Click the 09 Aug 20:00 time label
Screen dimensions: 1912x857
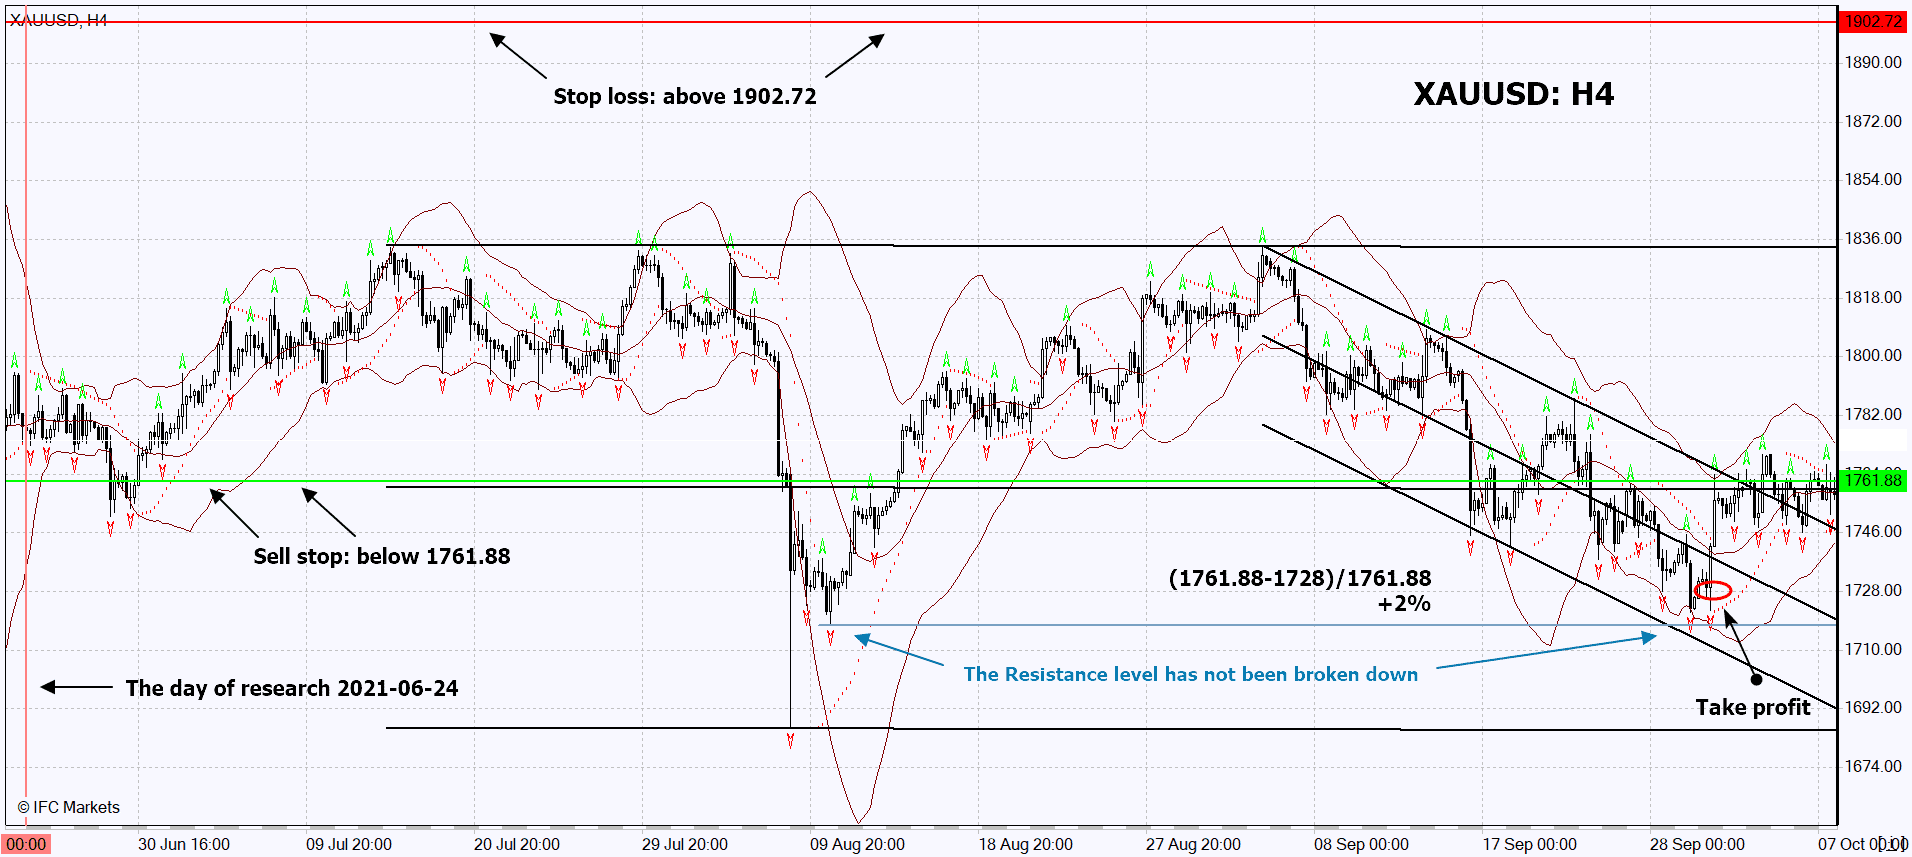[857, 844]
